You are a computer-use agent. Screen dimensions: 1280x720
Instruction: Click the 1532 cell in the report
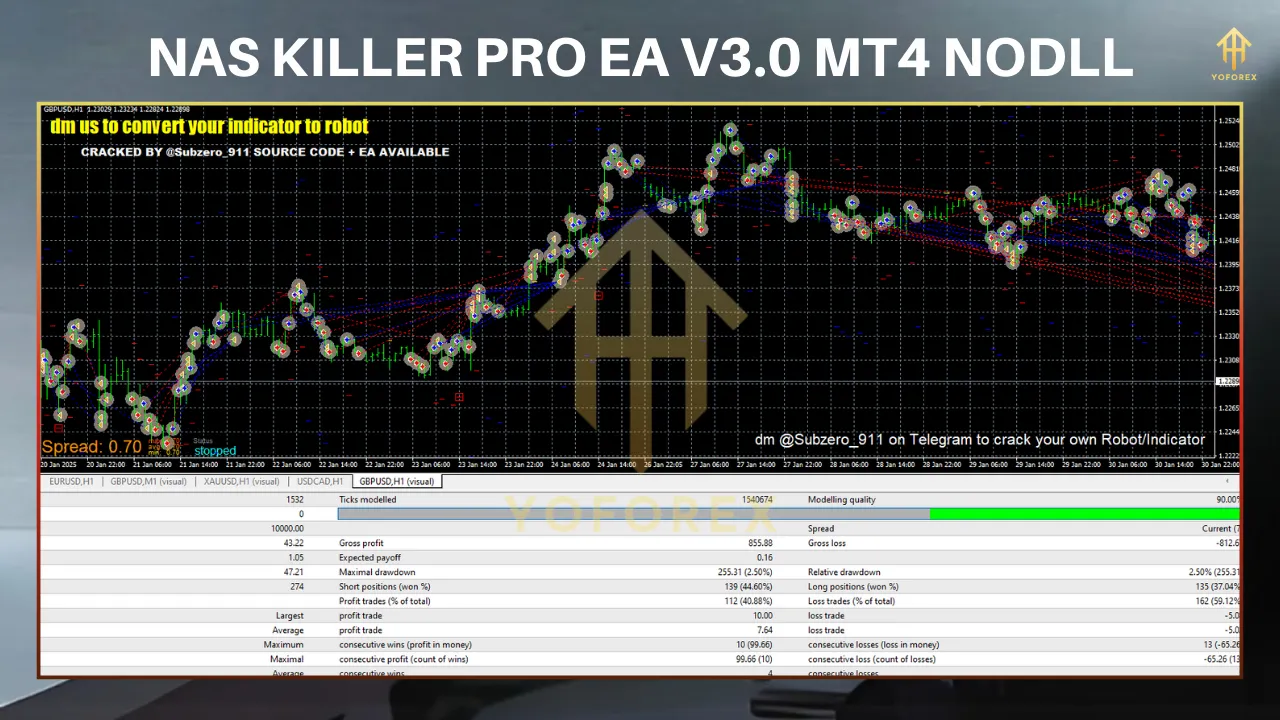click(x=295, y=499)
